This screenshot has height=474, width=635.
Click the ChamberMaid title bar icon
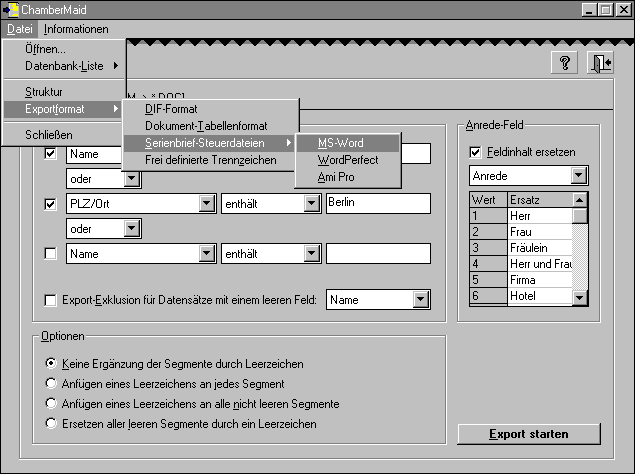(11, 10)
